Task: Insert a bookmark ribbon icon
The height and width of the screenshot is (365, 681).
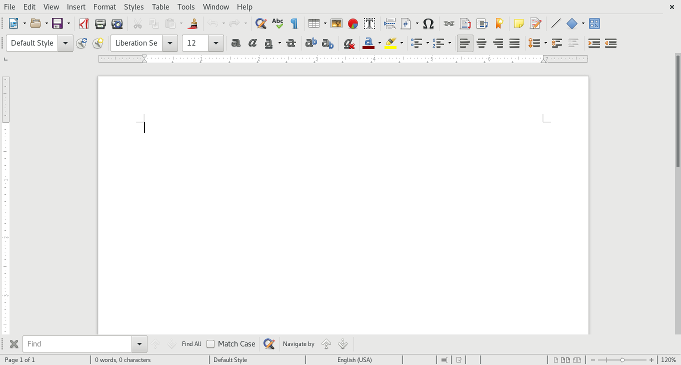Action: 499,23
